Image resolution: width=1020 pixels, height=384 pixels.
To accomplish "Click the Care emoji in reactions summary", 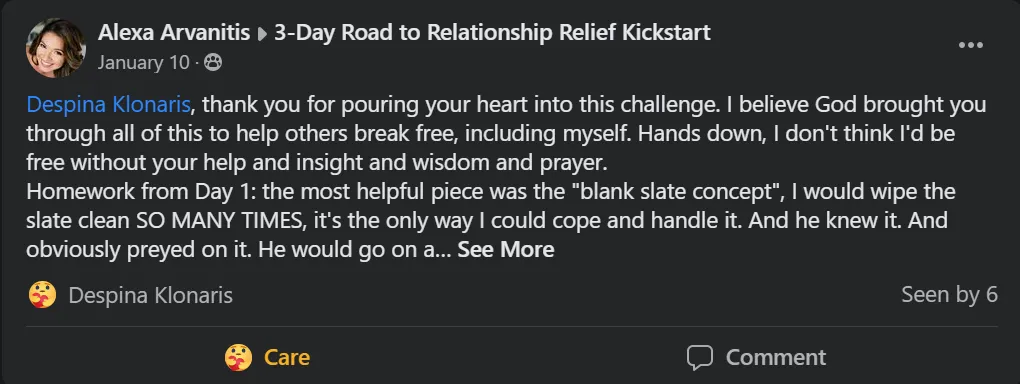I will pos(42,295).
